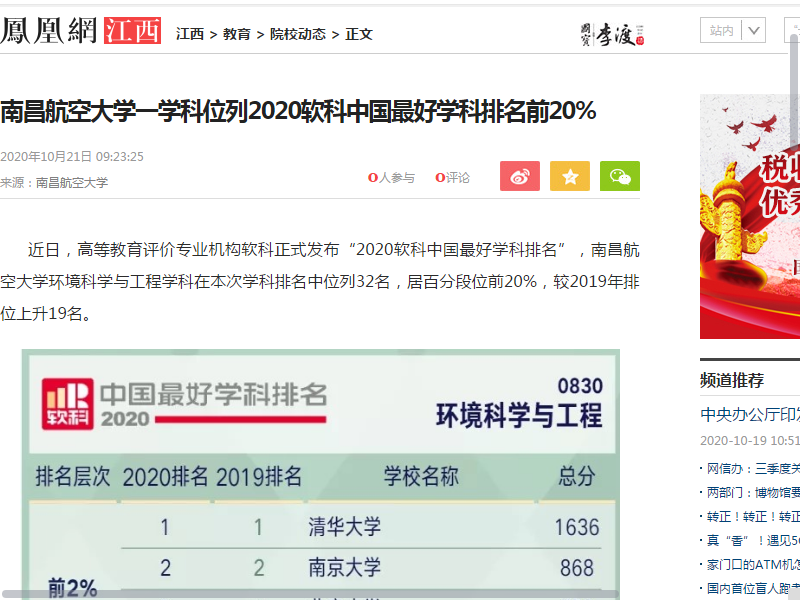Open 教育 breadcrumb section
Viewport: 800px width, 600px height.
[237, 34]
